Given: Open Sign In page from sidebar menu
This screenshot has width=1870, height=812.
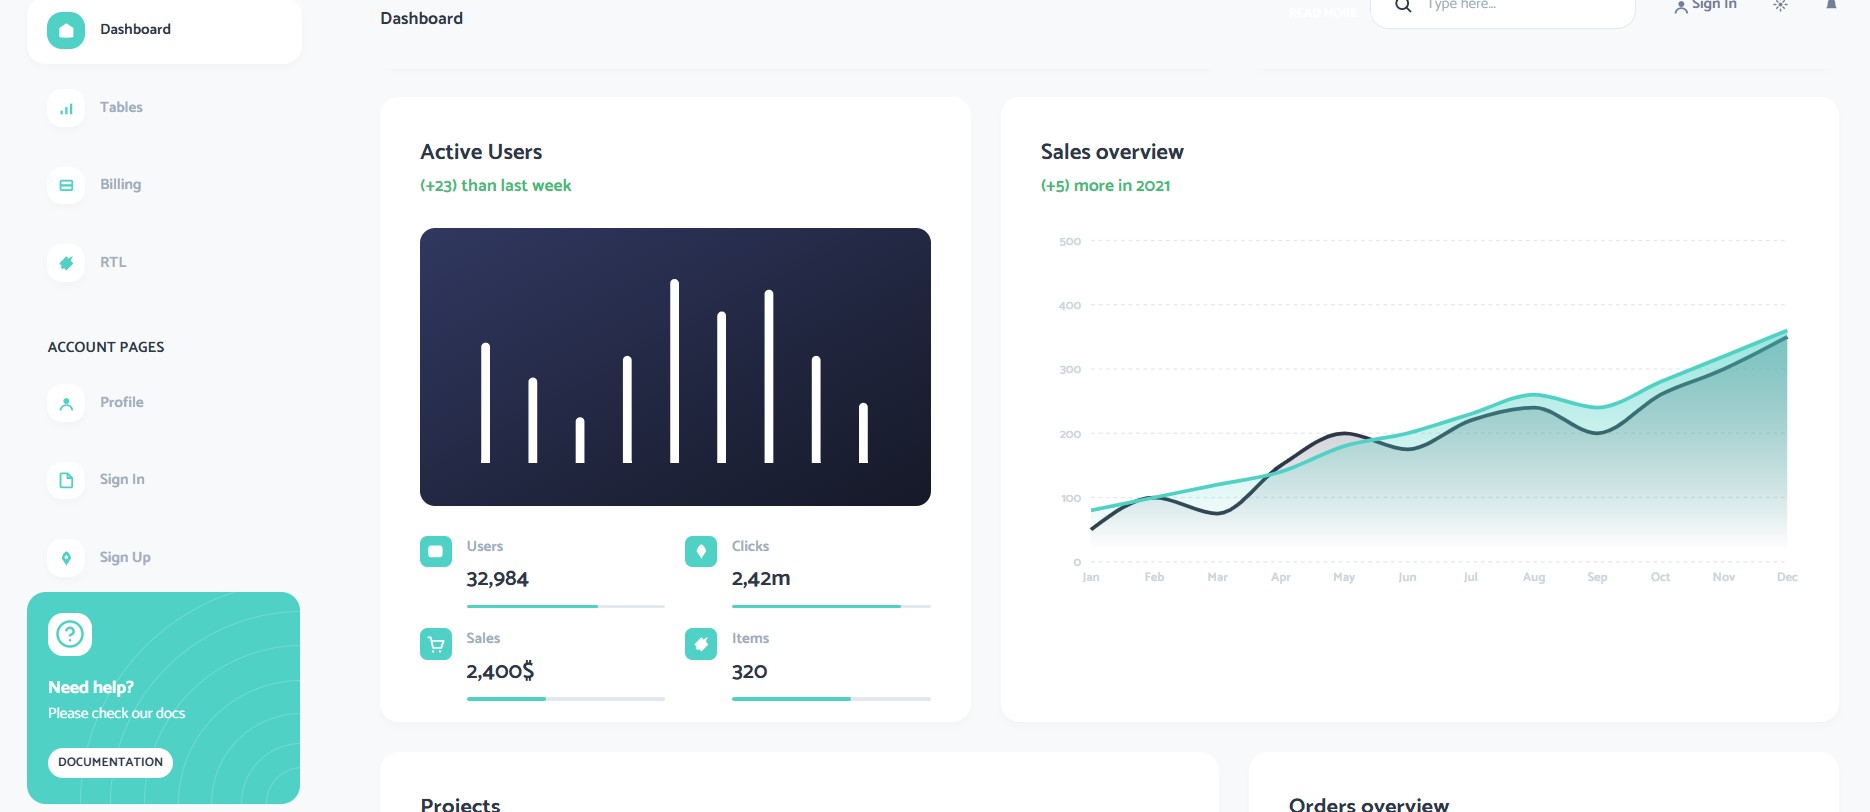Looking at the screenshot, I should point(122,480).
